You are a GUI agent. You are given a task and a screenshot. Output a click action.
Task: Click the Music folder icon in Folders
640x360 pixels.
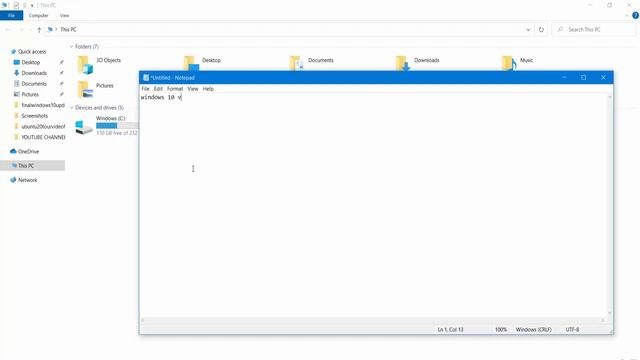pyautogui.click(x=509, y=63)
